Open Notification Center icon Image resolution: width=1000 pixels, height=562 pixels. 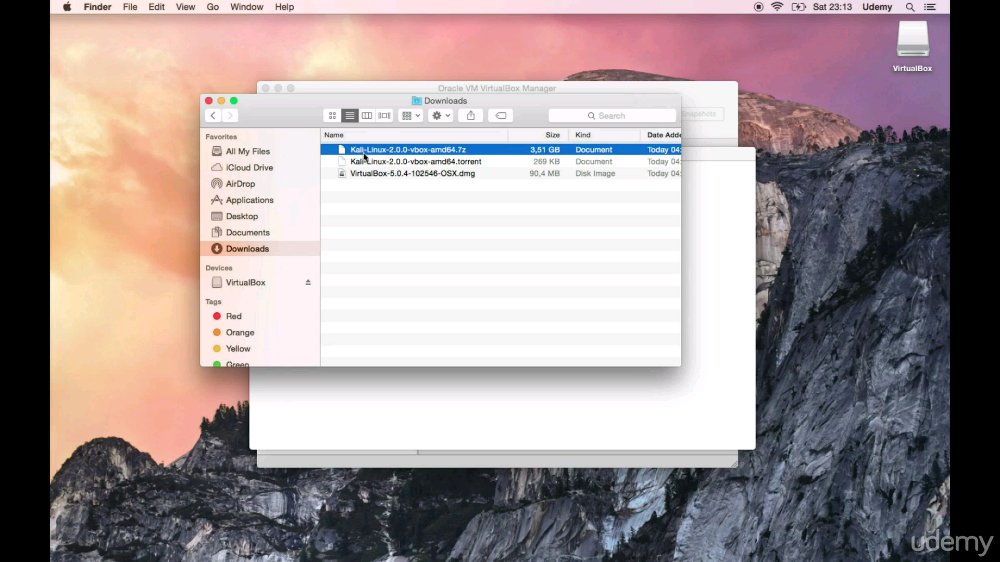tap(930, 7)
